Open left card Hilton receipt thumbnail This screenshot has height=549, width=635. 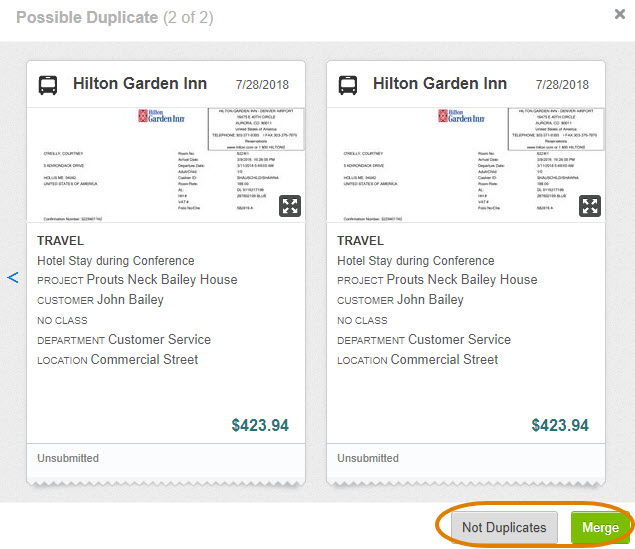(166, 165)
